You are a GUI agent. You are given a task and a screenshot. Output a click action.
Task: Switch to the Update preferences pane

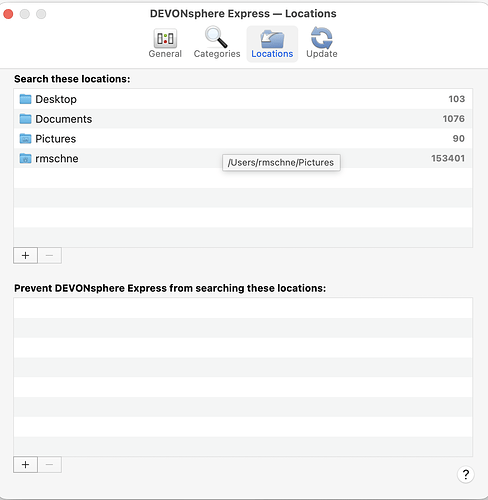pyautogui.click(x=322, y=44)
